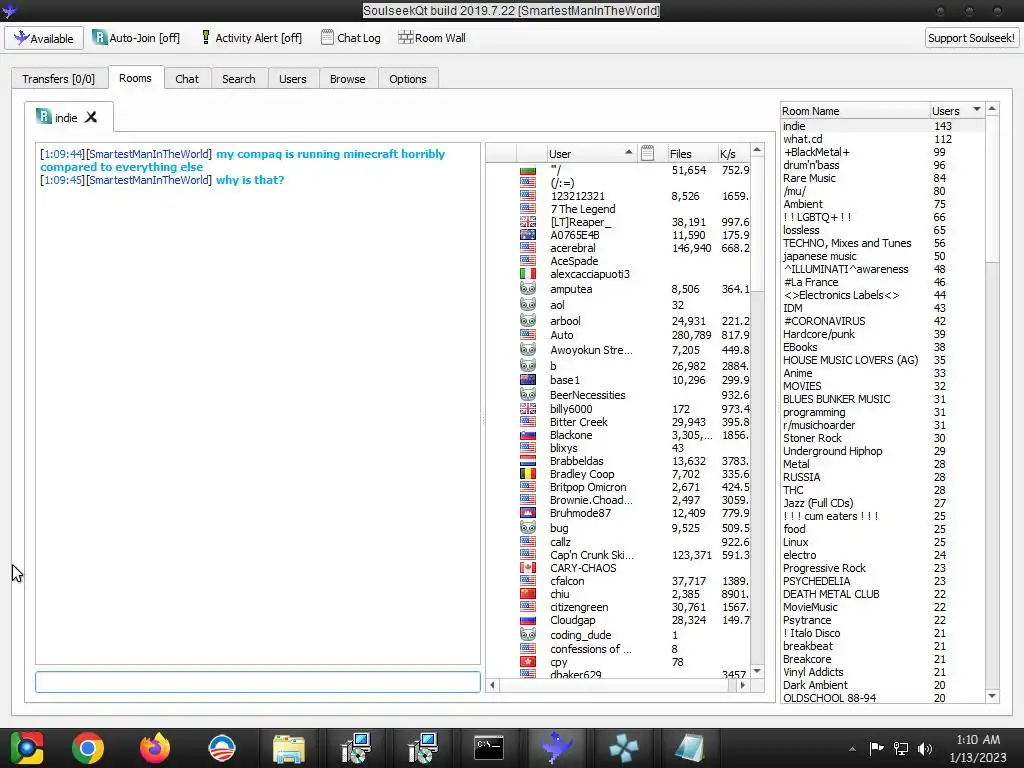Select the what.cd room
Image resolution: width=1024 pixels, height=768 pixels.
point(803,139)
